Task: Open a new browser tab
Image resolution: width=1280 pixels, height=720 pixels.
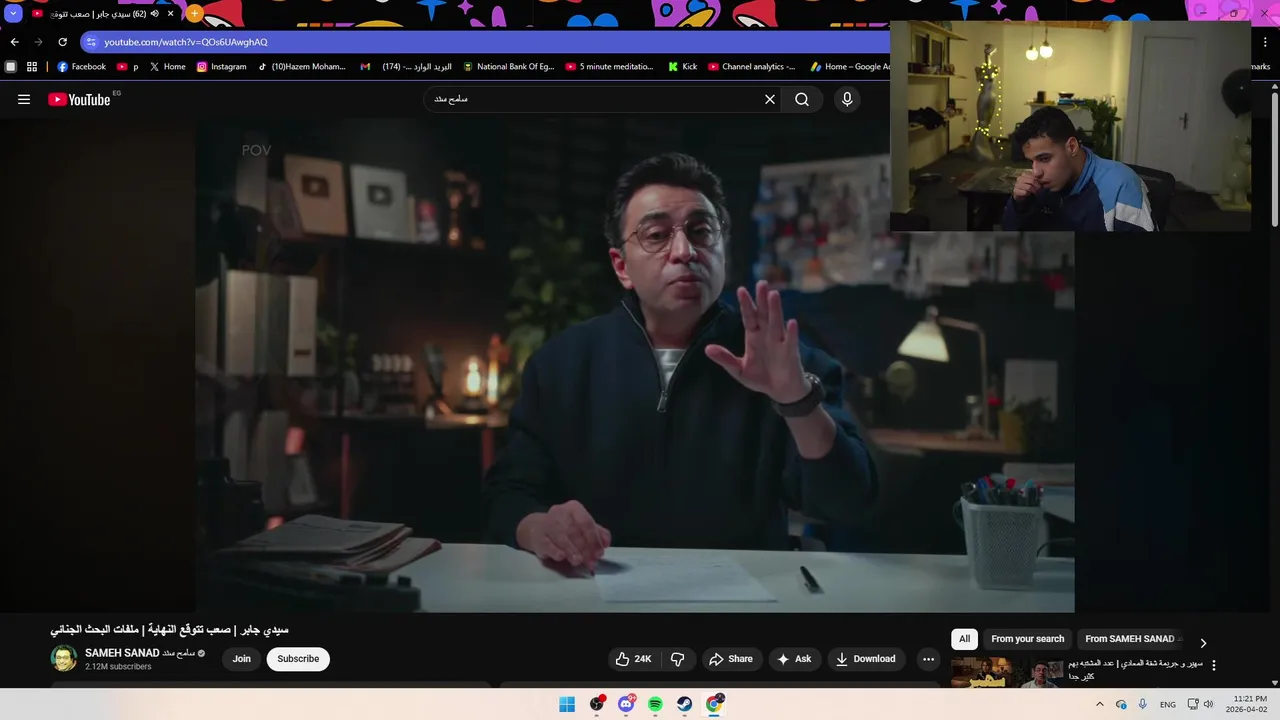Action: 195,14
